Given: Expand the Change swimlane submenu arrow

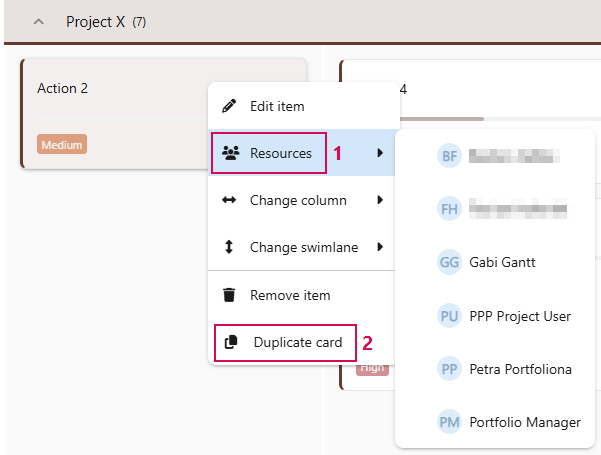Looking at the screenshot, I should [x=380, y=247].
